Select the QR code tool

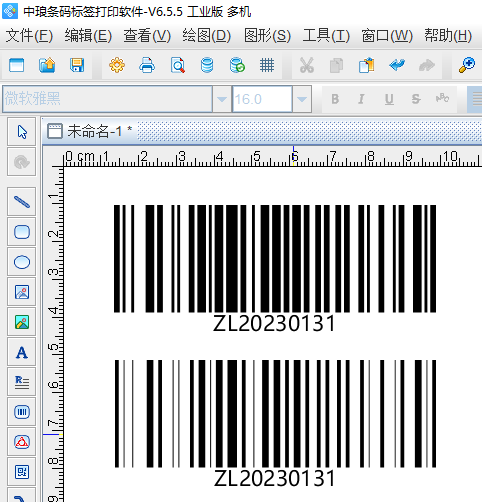pos(22,472)
